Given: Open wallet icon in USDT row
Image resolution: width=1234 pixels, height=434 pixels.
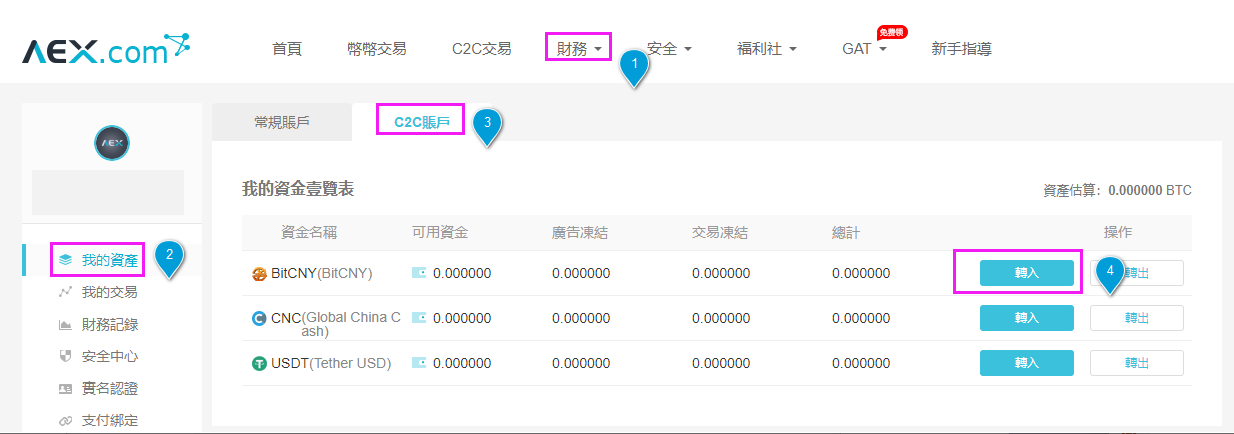Looking at the screenshot, I should (x=420, y=363).
